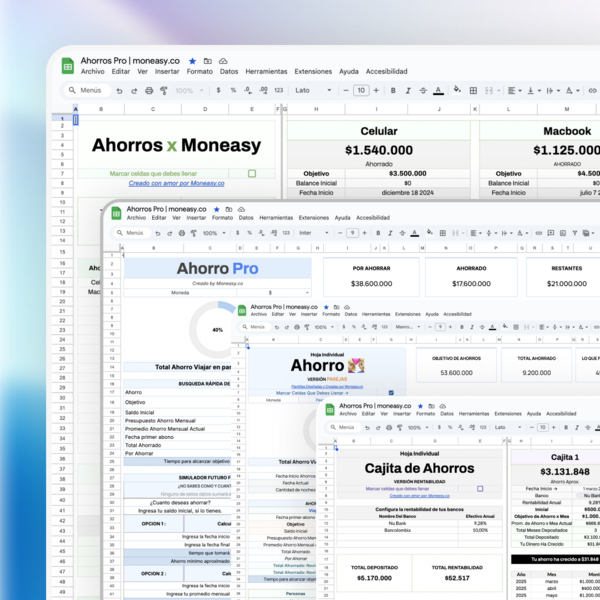600x600 pixels.
Task: Toggle bold in Cajita de Ahorros window
Action: click(566, 427)
